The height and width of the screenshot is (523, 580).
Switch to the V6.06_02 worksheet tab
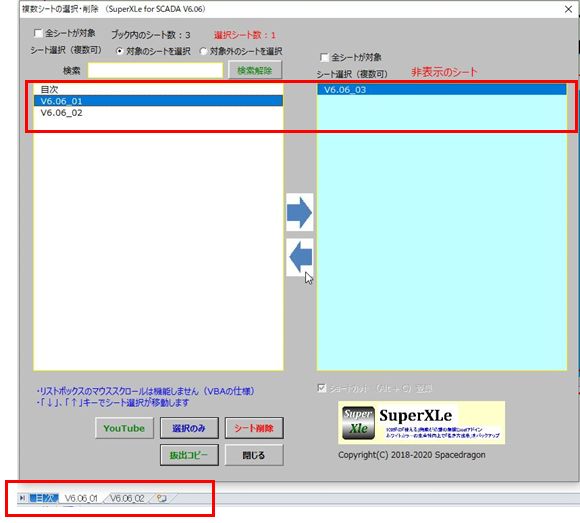pos(127,498)
